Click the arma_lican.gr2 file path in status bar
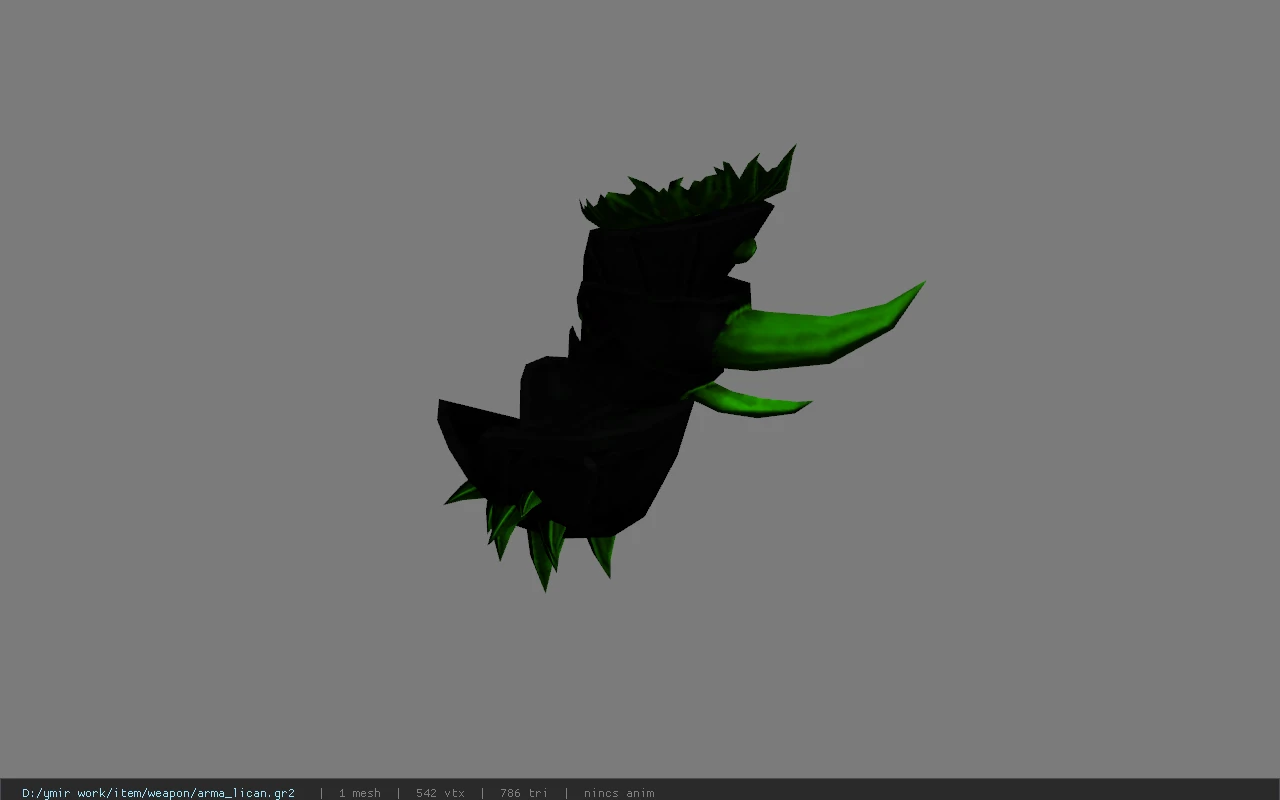 point(158,793)
